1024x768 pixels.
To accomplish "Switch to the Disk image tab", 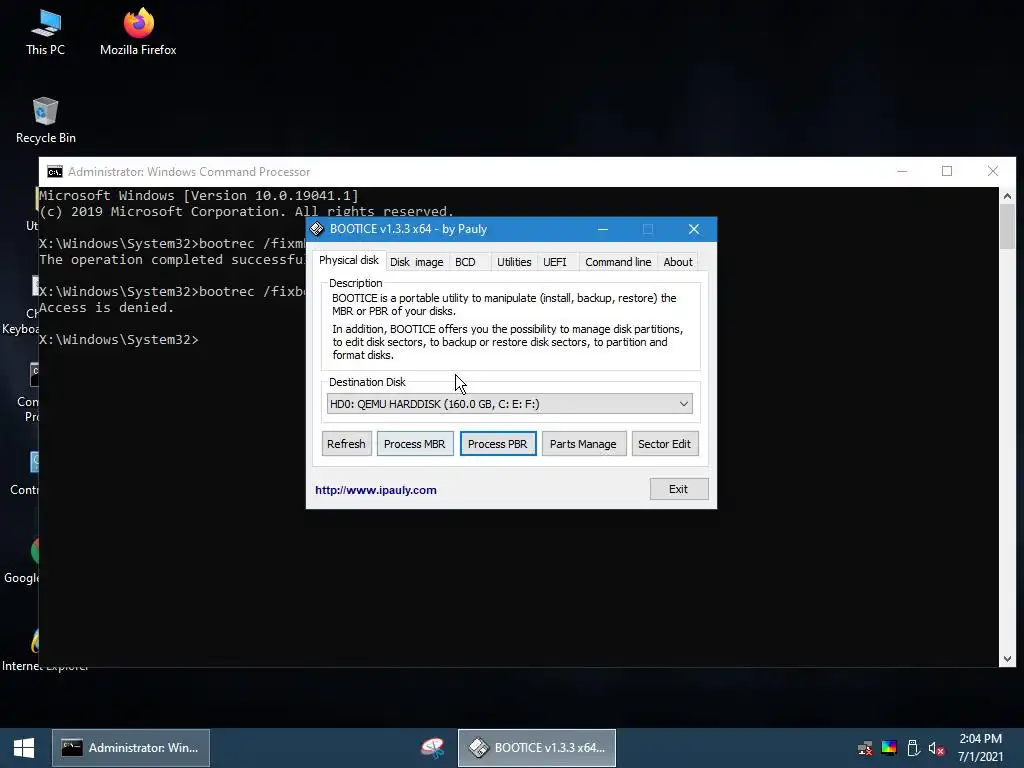I will [417, 262].
